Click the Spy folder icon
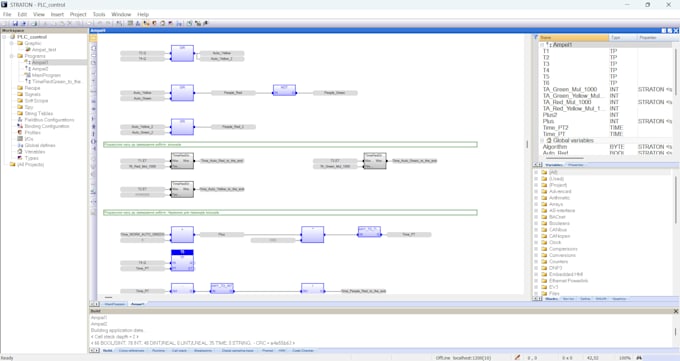Screen dimensions: 680x361 pyautogui.click(x=20, y=107)
